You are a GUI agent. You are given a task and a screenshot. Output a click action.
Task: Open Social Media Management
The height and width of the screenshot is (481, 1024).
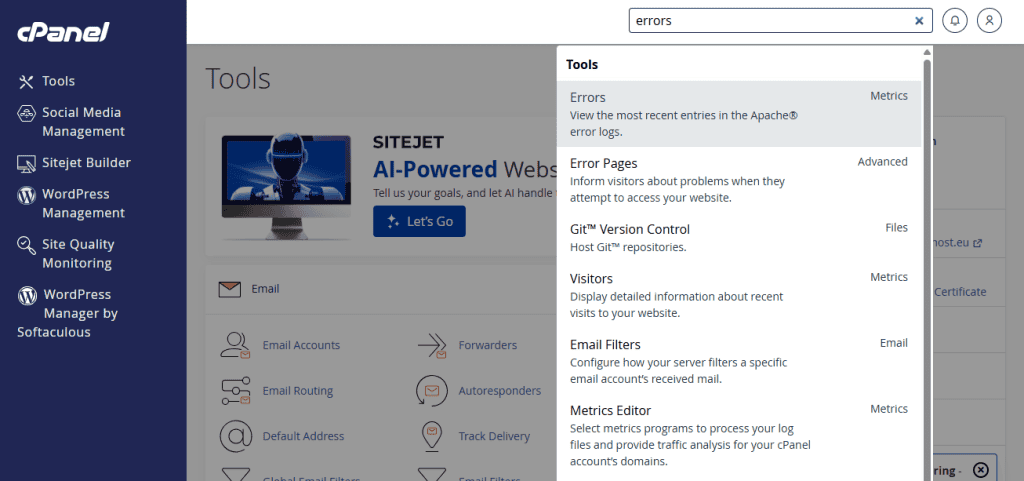pyautogui.click(x=83, y=122)
